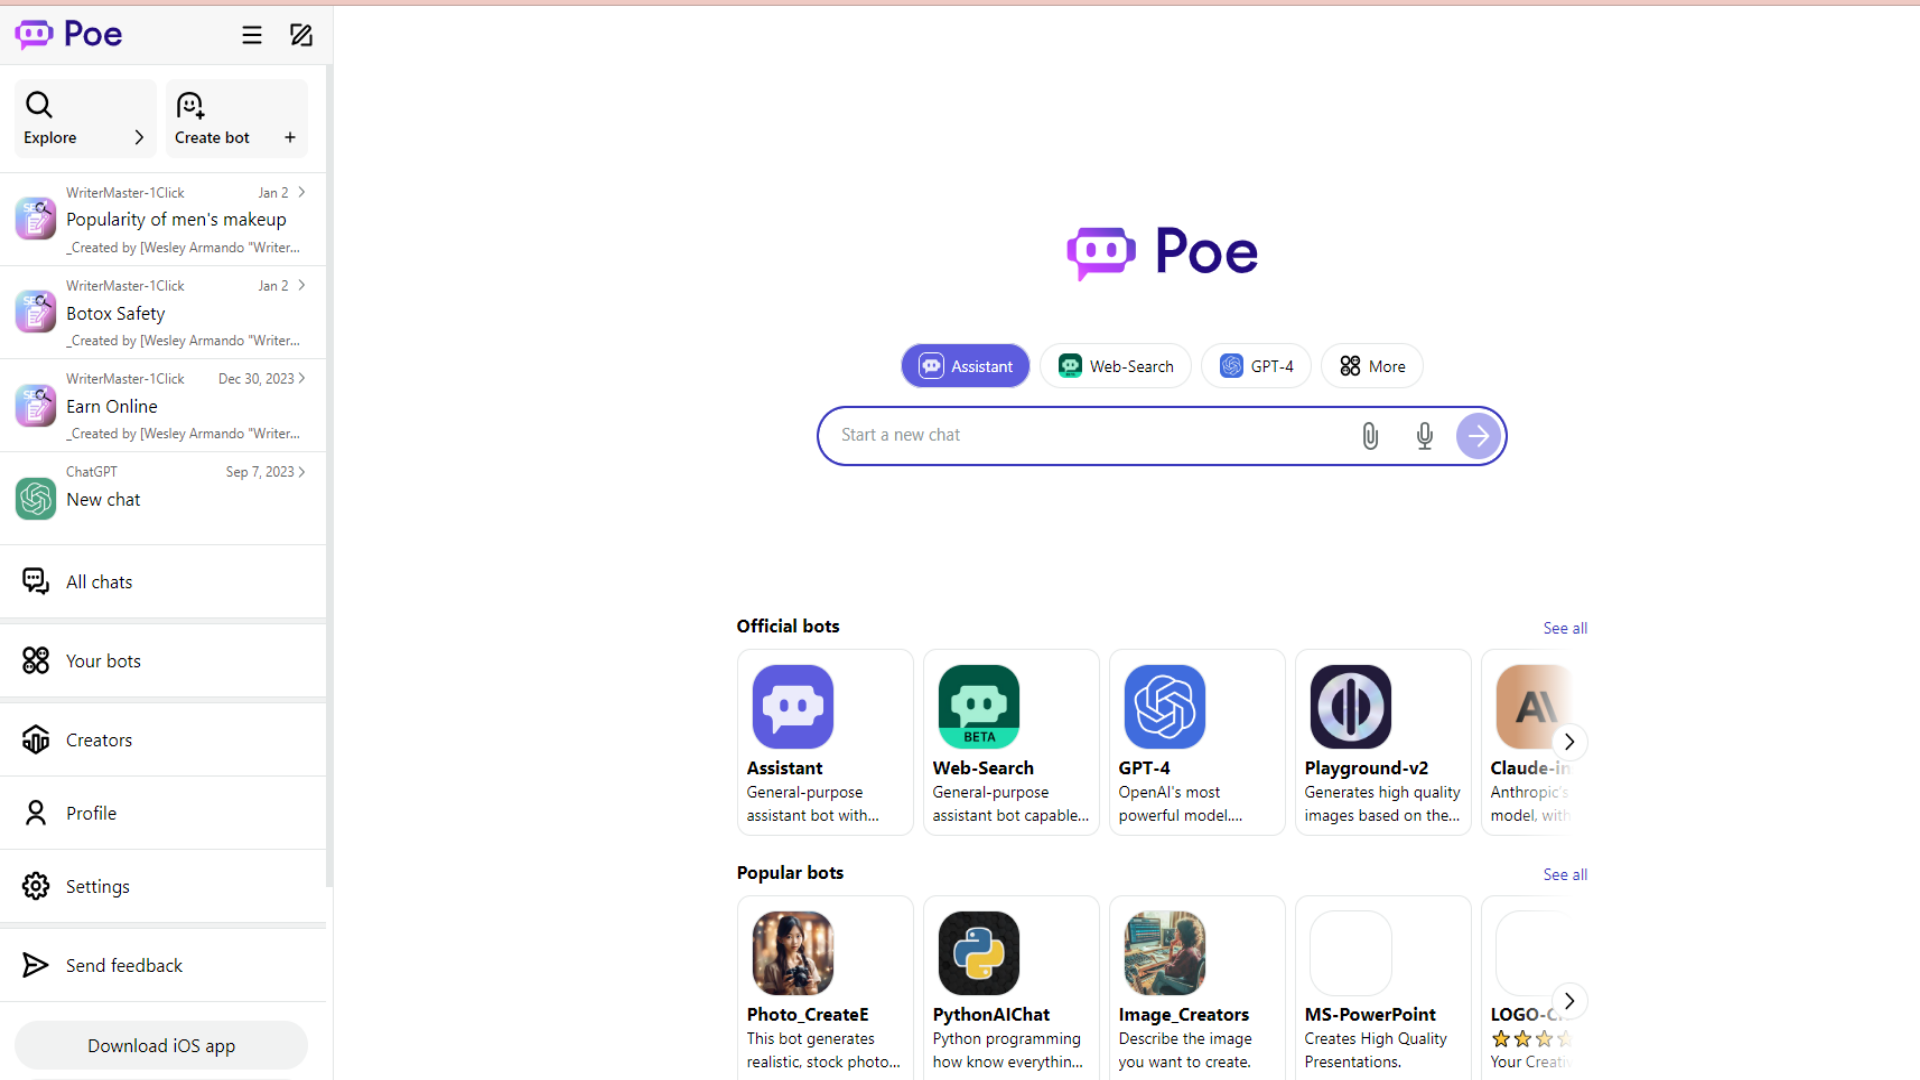Click See all for Official bots
Image resolution: width=1920 pixels, height=1080 pixels.
click(x=1564, y=628)
